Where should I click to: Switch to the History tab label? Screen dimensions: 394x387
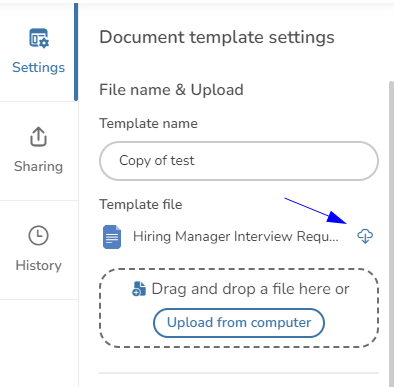point(39,265)
